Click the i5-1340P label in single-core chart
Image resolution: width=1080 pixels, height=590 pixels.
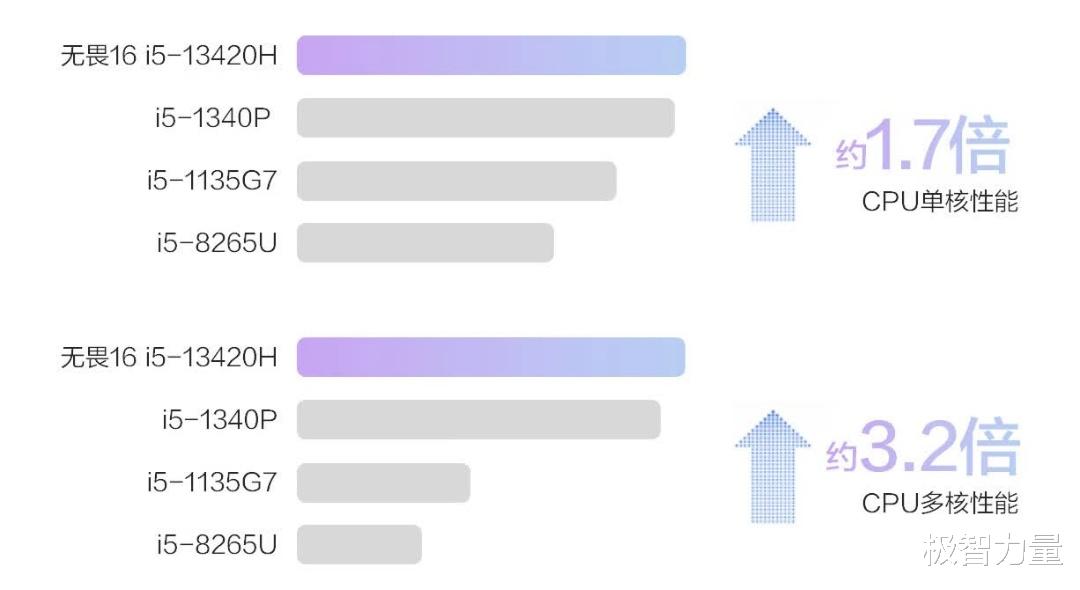coord(212,118)
